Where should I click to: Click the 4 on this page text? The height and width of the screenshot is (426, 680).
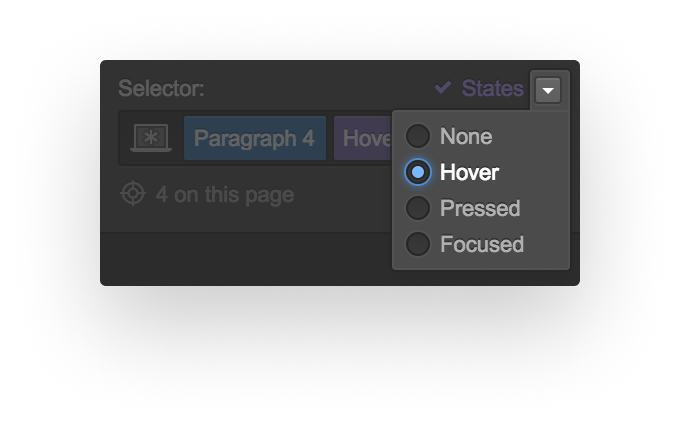(x=225, y=194)
